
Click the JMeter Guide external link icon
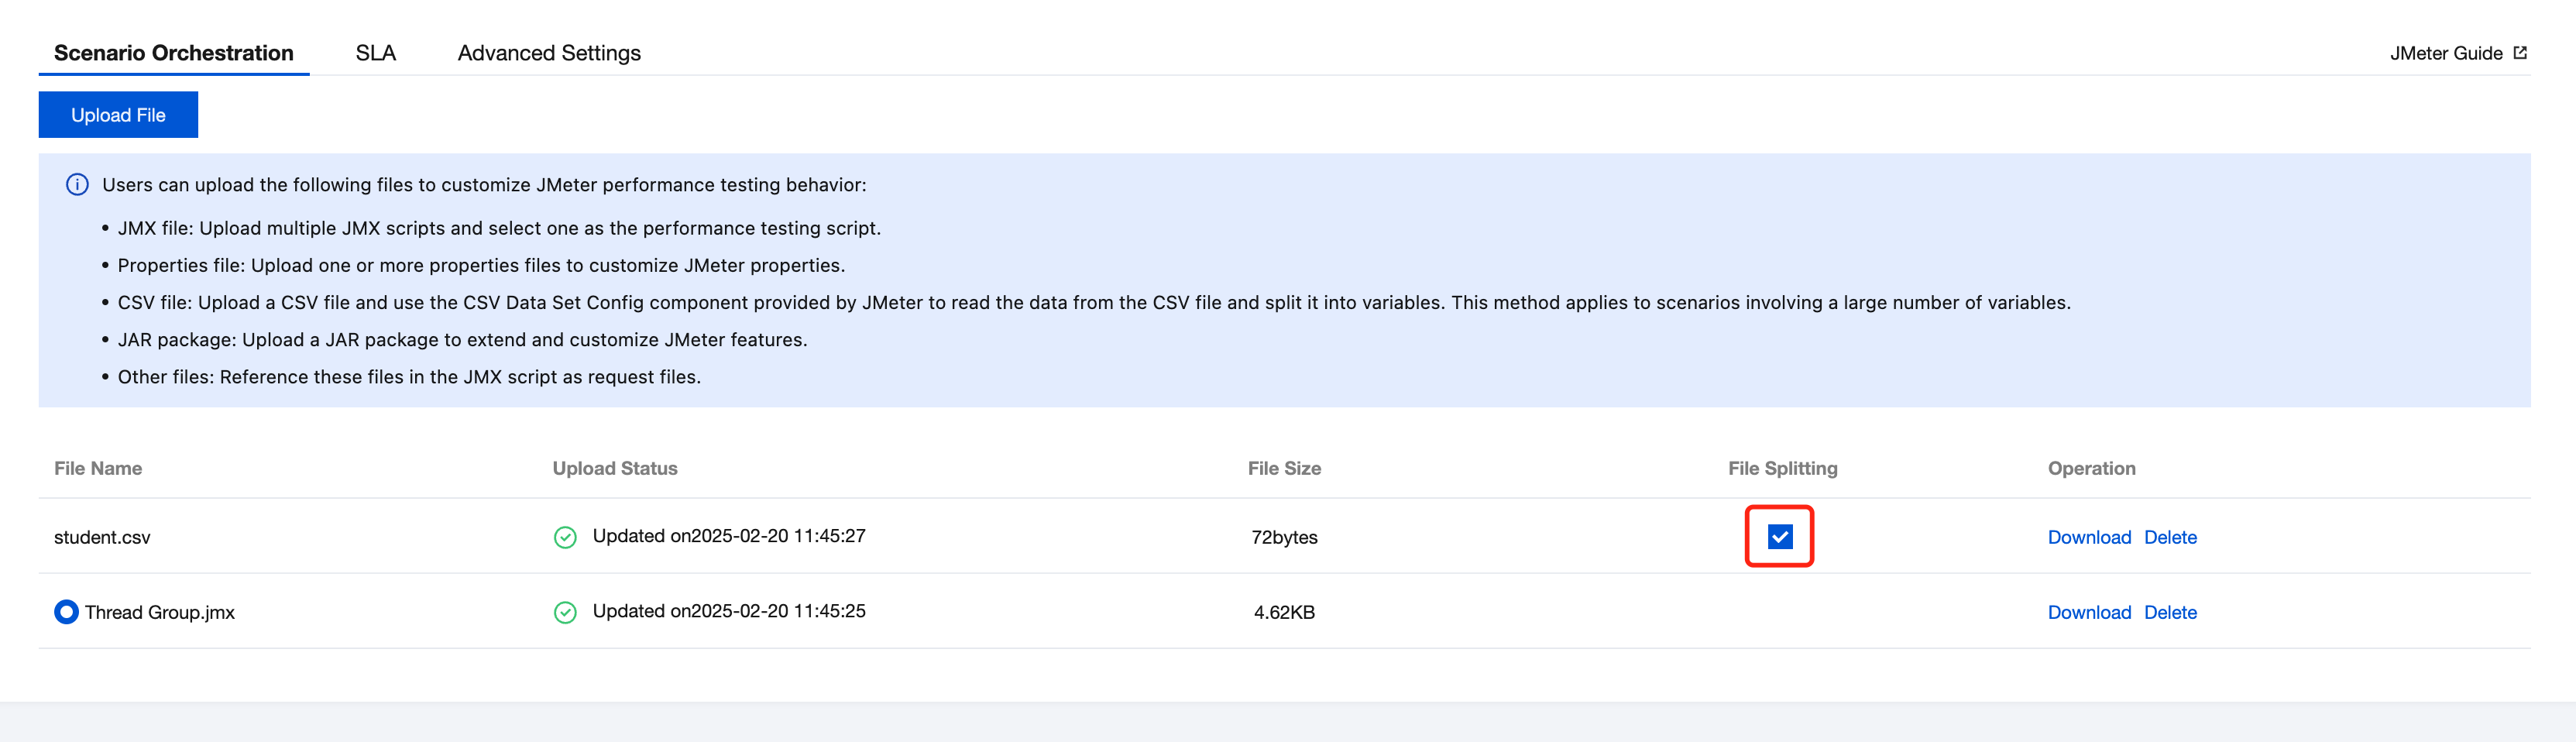pos(2520,53)
